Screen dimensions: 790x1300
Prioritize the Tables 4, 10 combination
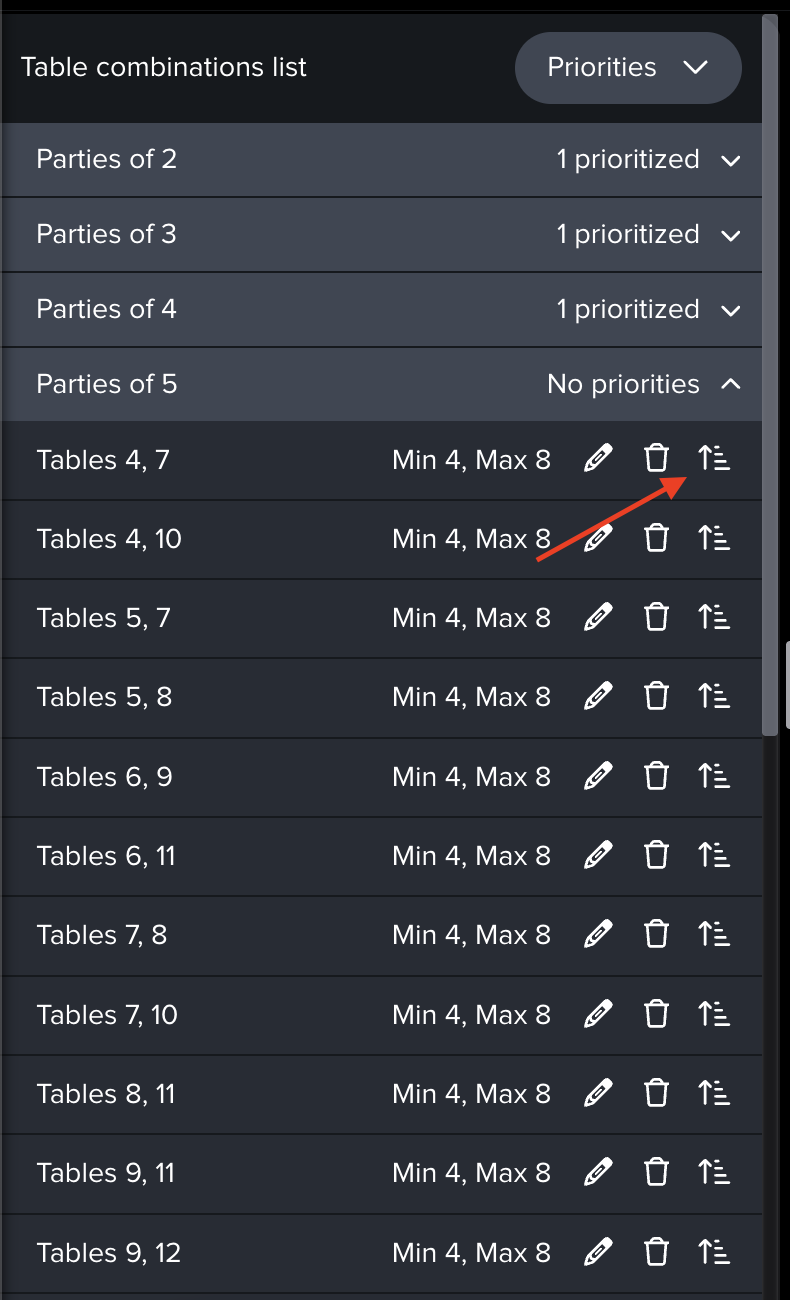714,539
